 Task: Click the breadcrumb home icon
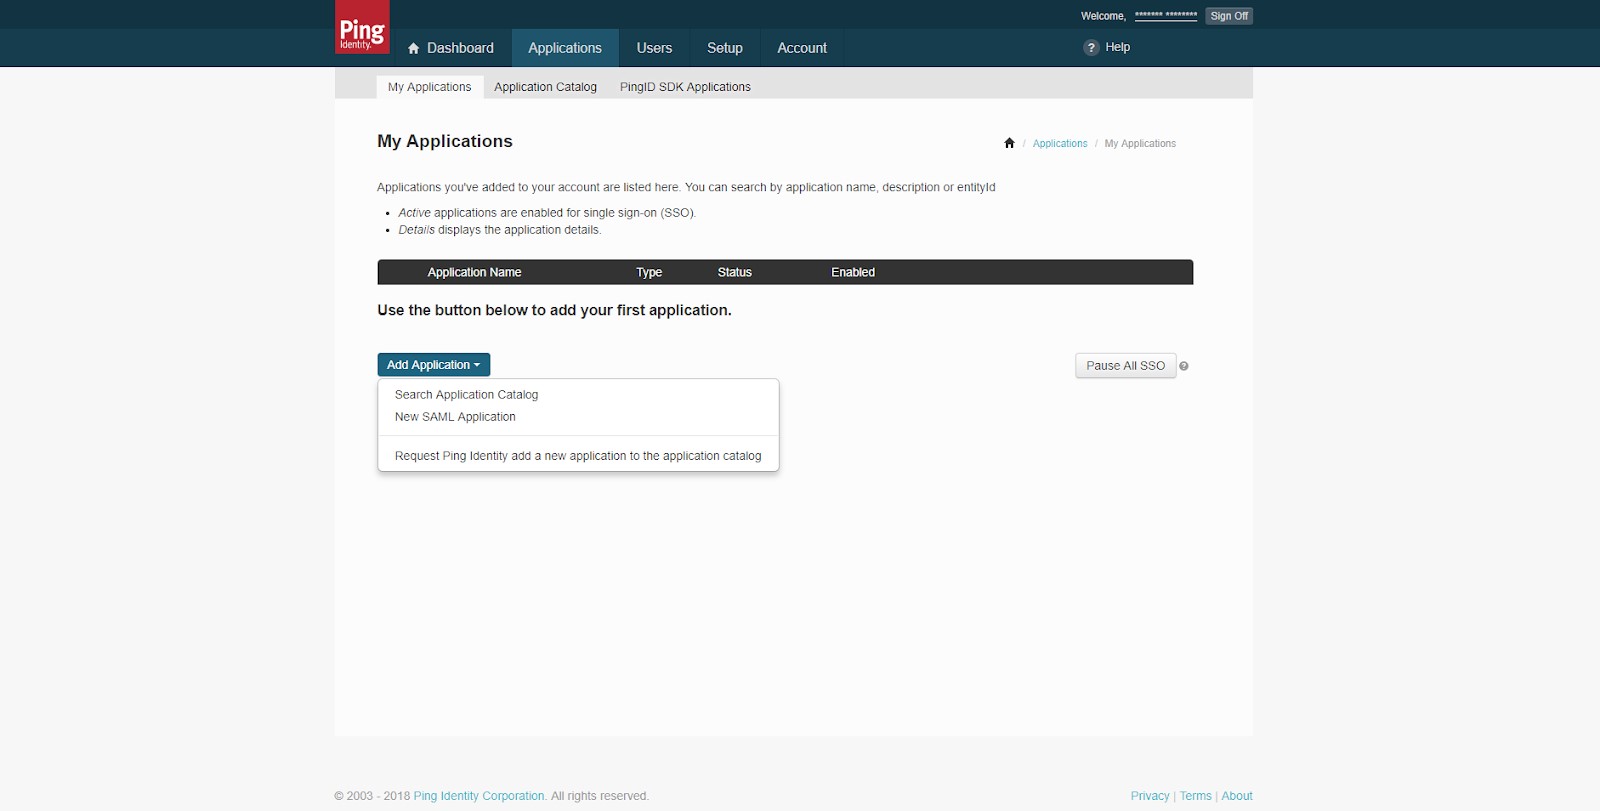[1009, 144]
